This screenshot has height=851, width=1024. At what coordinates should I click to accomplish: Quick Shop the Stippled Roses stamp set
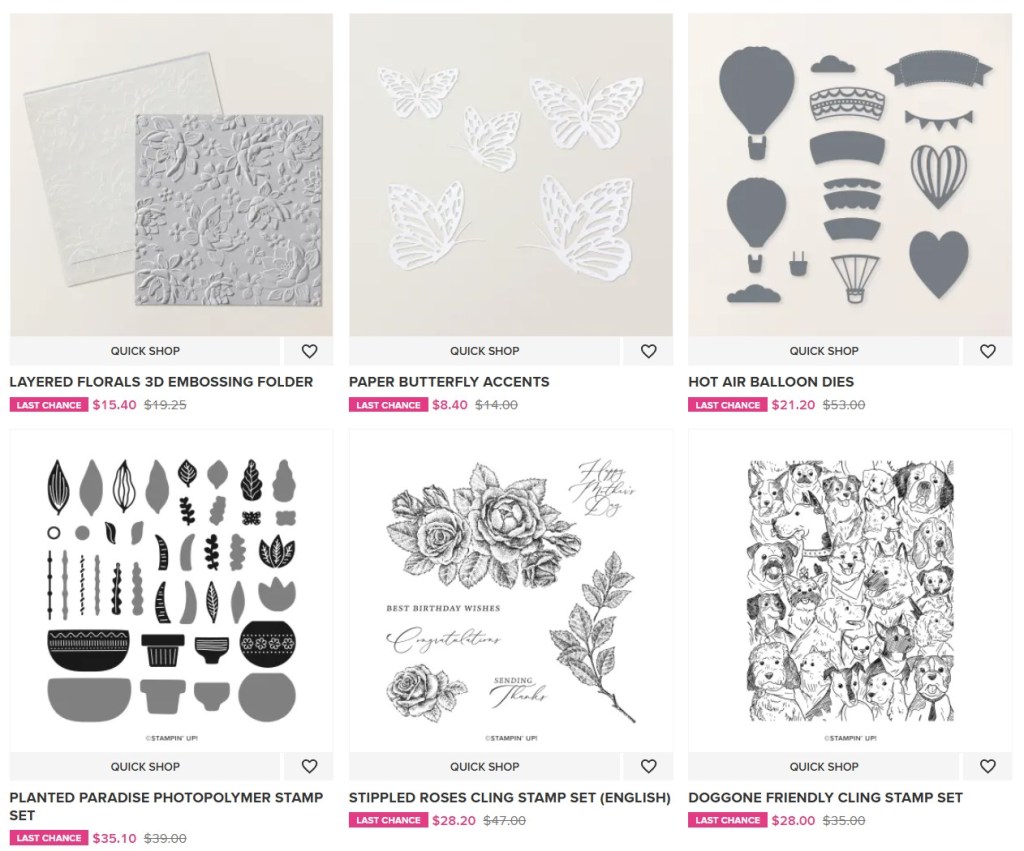484,767
